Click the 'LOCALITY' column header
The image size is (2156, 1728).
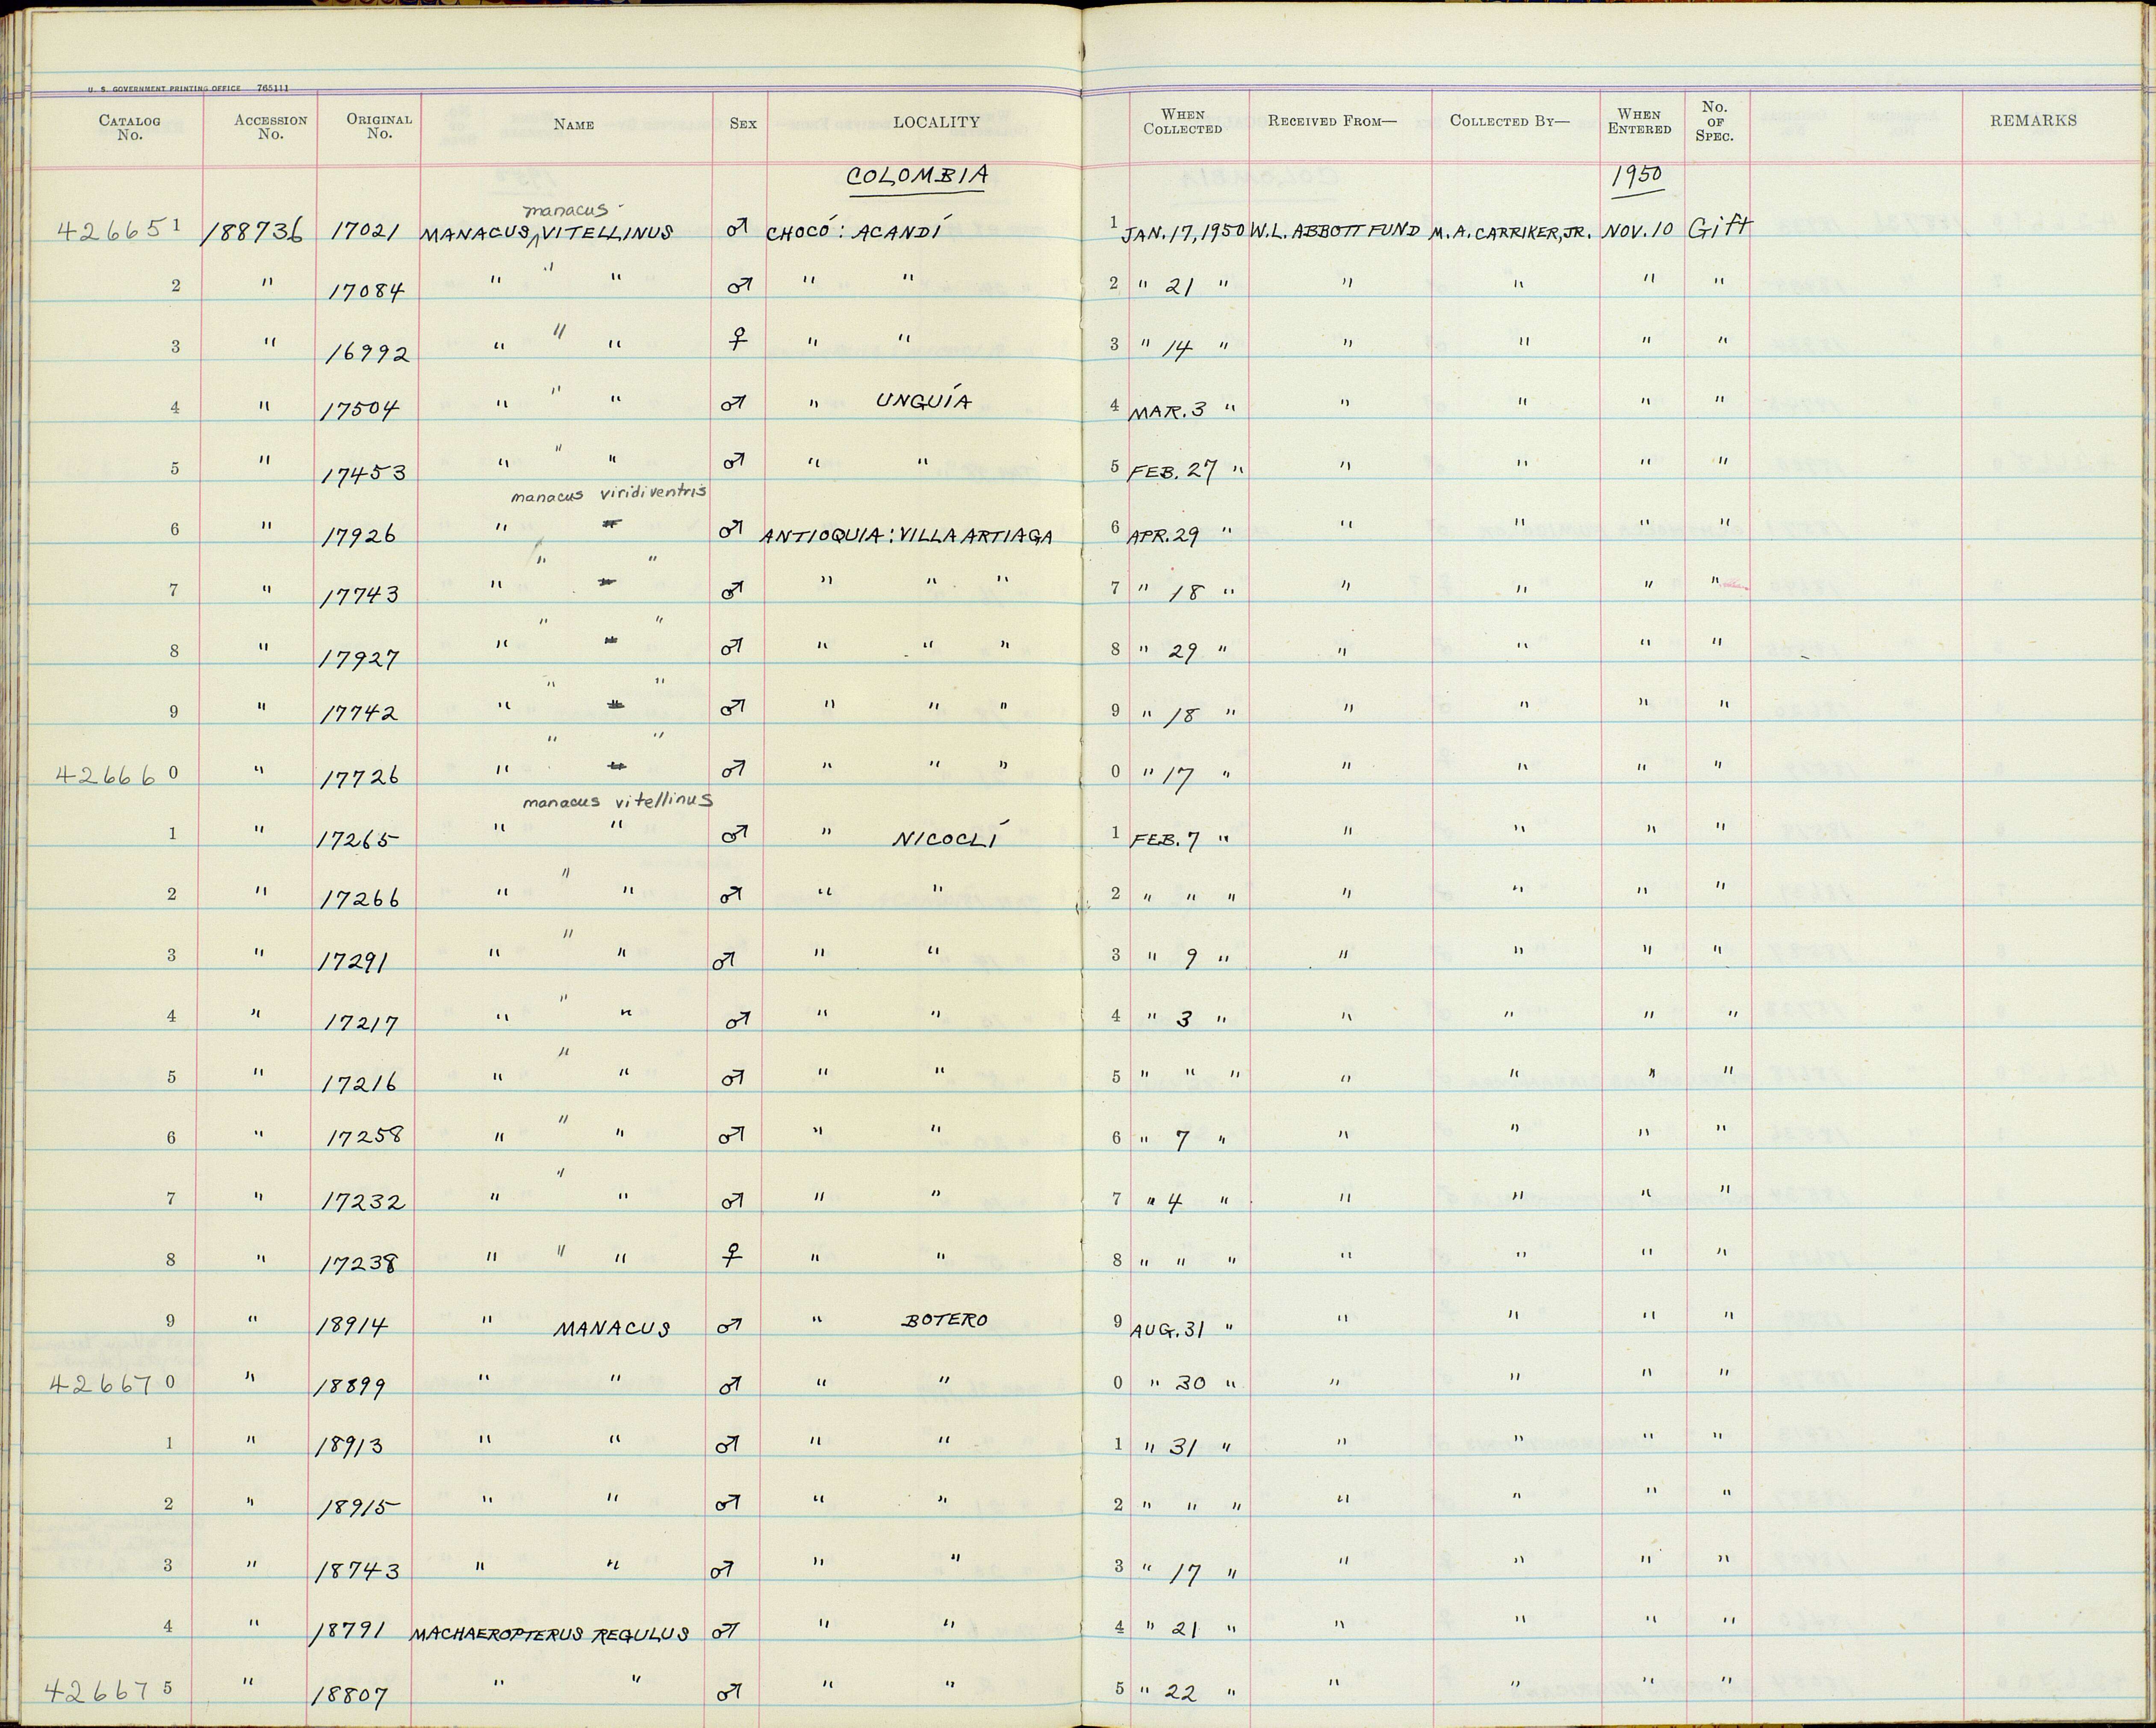(936, 122)
